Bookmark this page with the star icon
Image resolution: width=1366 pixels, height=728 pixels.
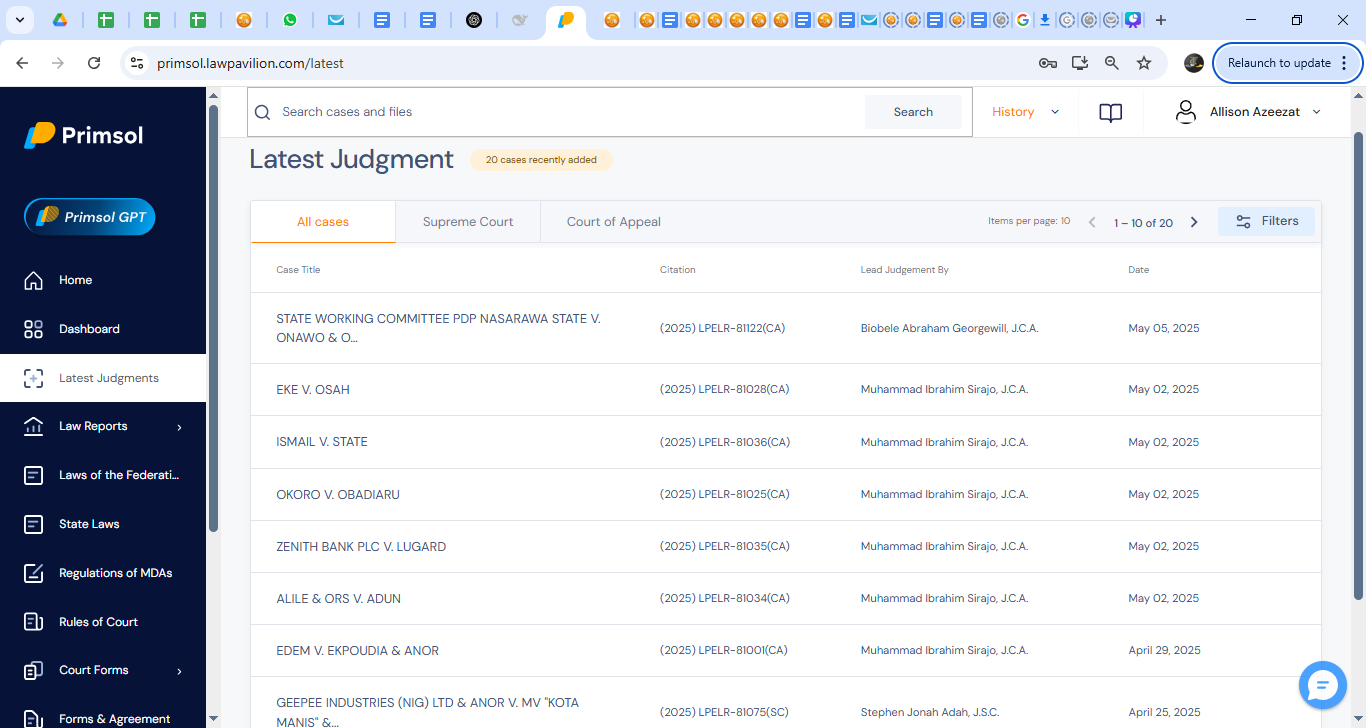pos(1144,63)
